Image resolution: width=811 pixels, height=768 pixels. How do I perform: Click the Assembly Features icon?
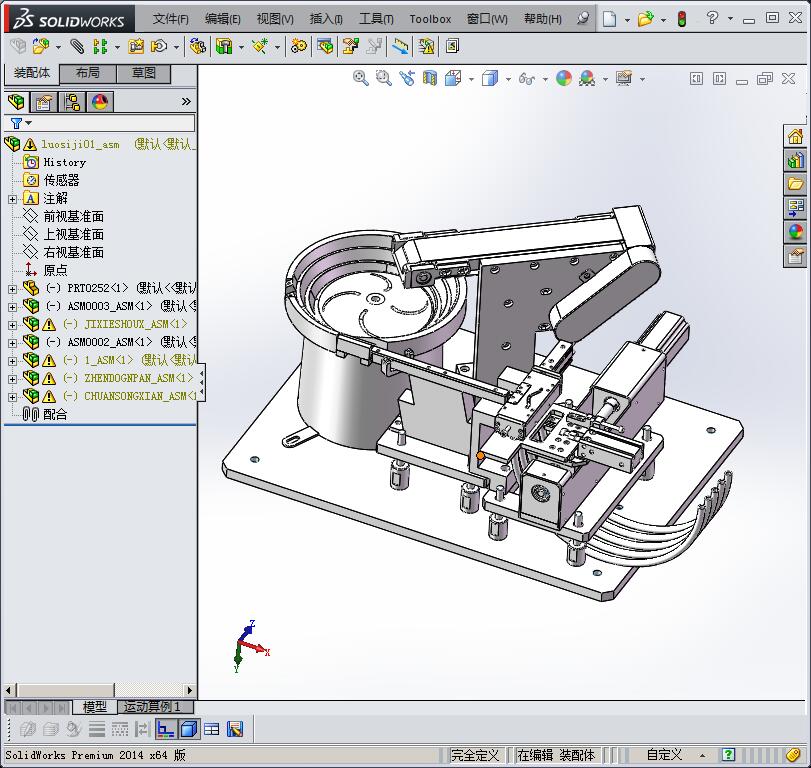(x=224, y=47)
